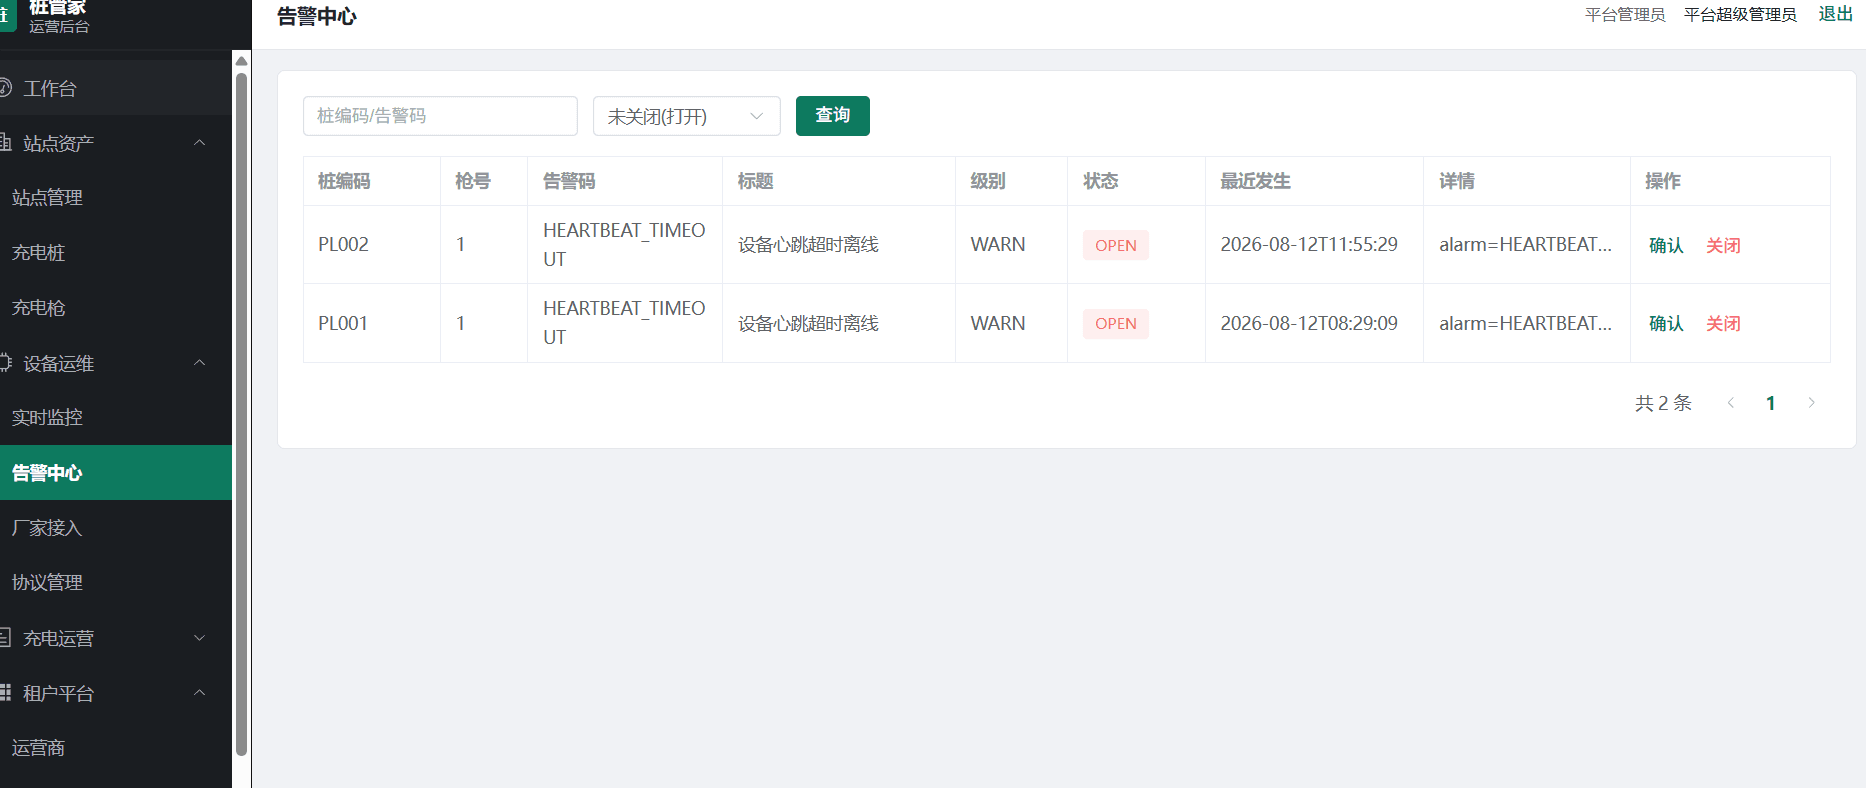Viewport: 1866px width, 788px height.
Task: Collapse the 站点资产 sidebar group
Action: 116,143
